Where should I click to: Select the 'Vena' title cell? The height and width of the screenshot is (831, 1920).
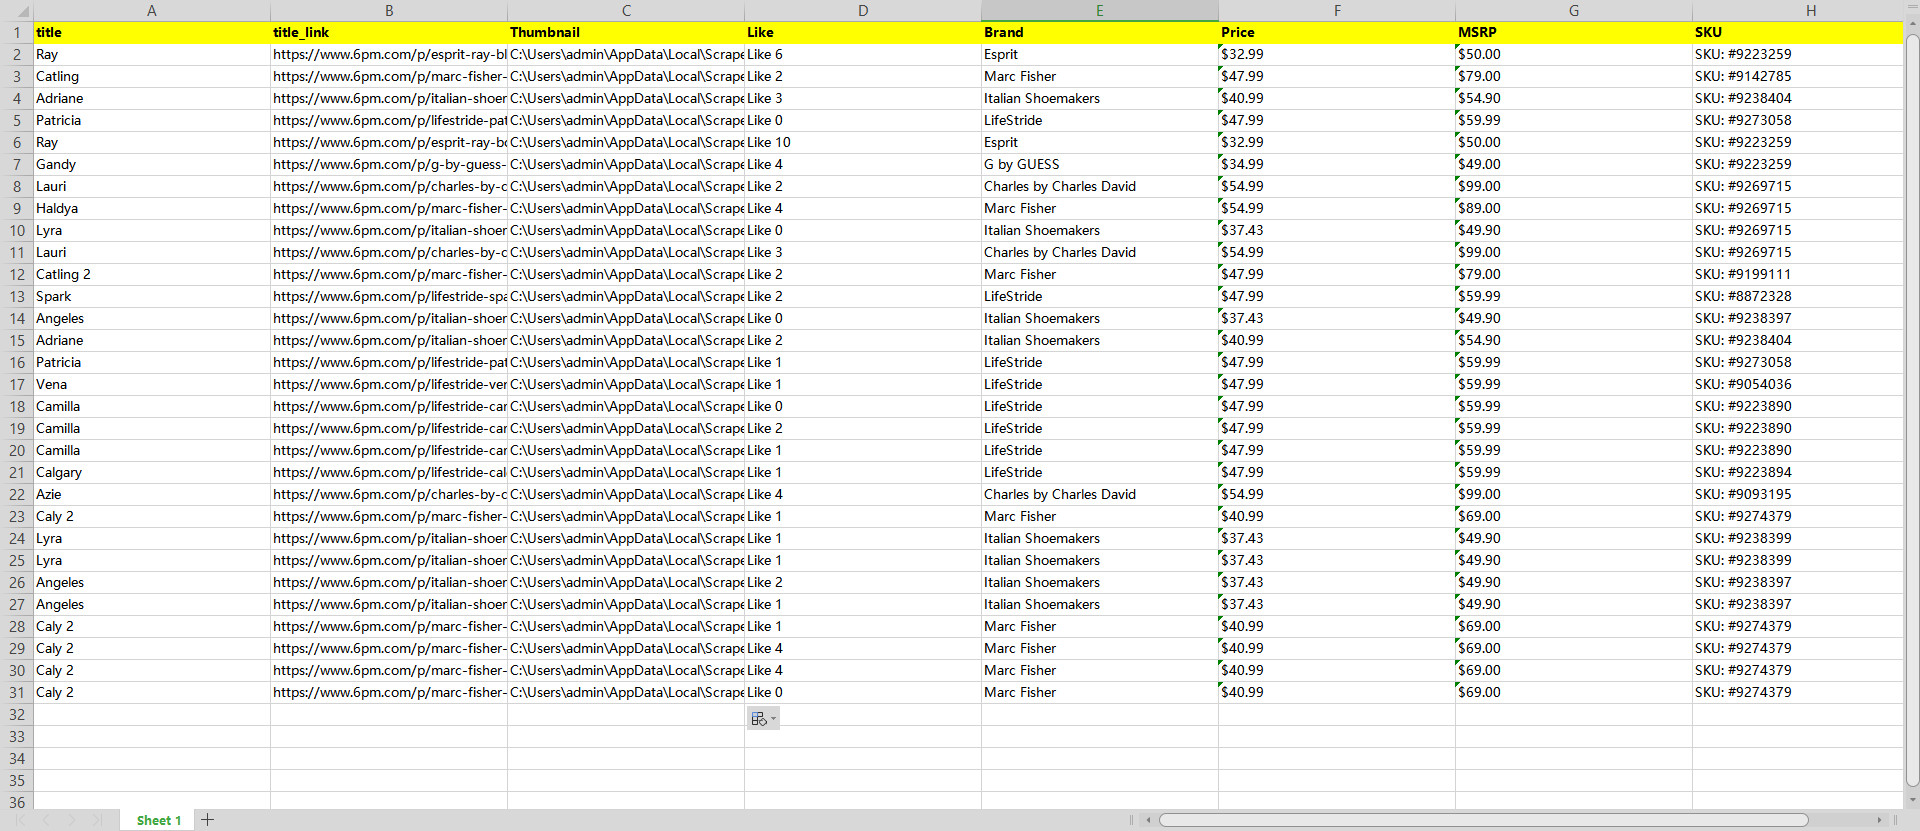click(152, 384)
